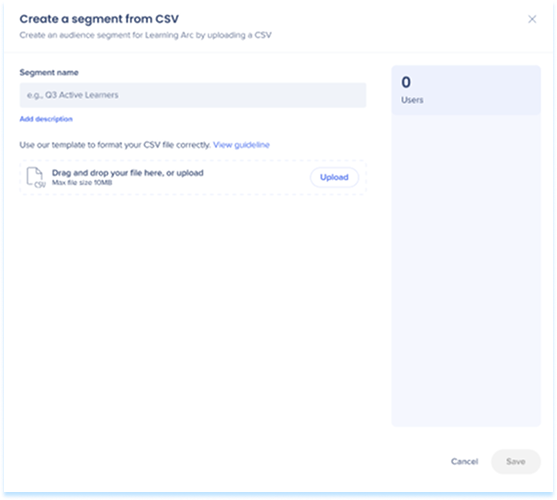Click the Save button

pos(516,461)
